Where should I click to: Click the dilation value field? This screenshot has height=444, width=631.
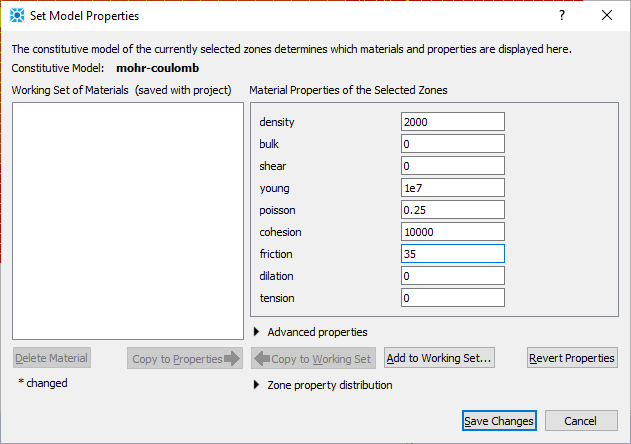pos(452,276)
